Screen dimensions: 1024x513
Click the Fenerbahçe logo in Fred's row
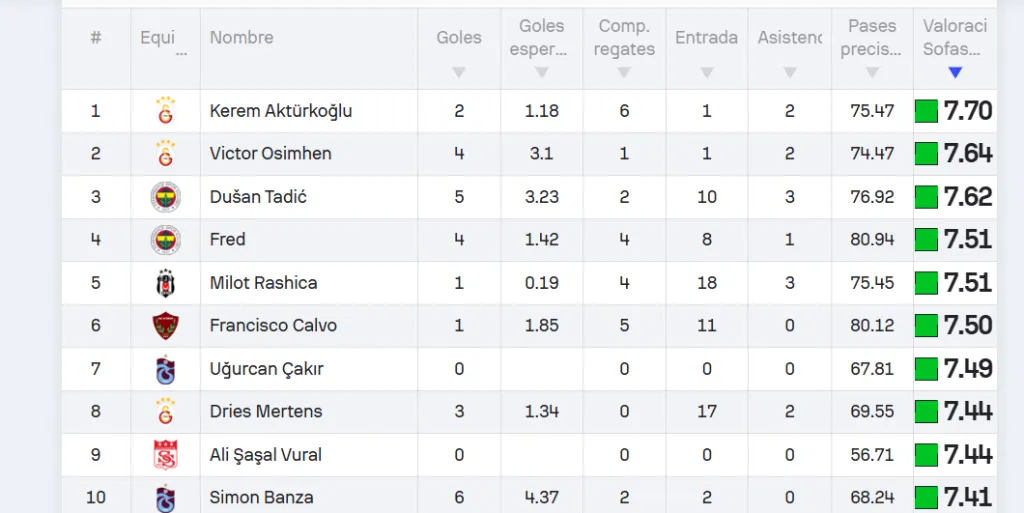165,240
